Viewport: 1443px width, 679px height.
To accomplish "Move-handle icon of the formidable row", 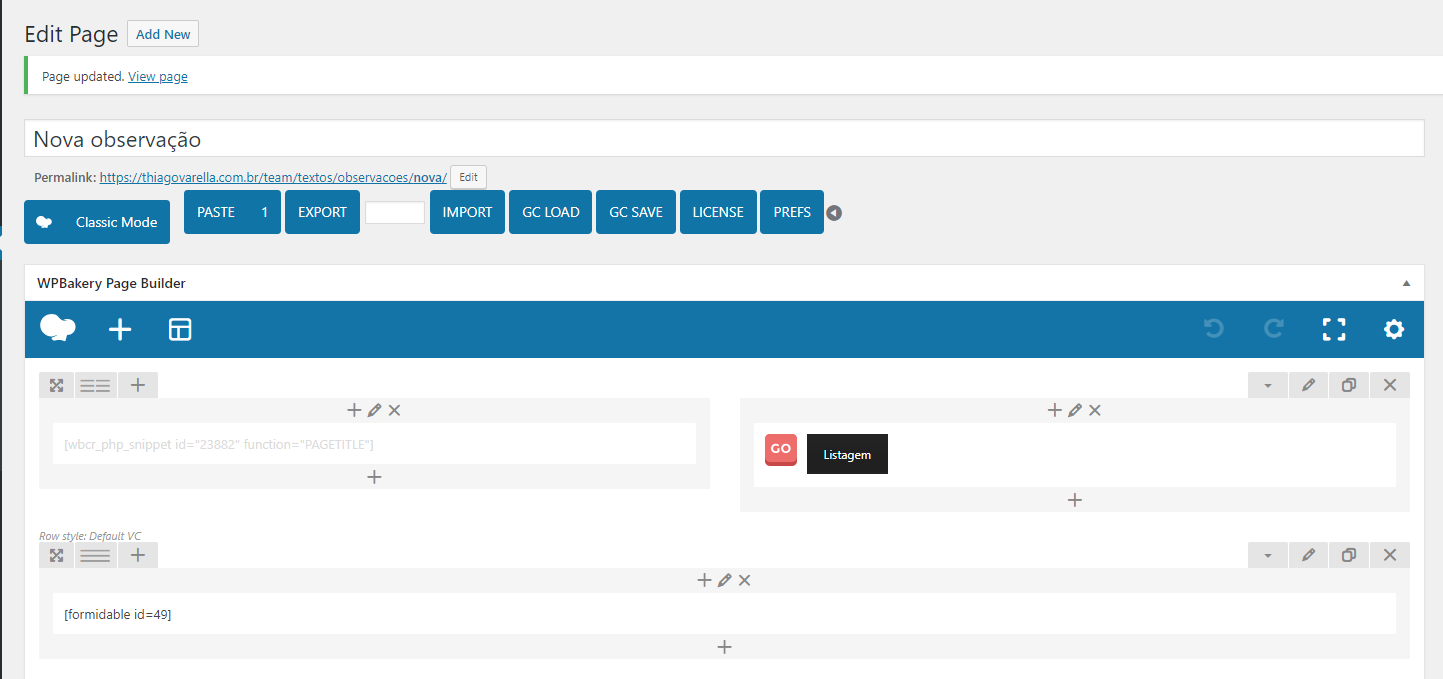I will [57, 555].
